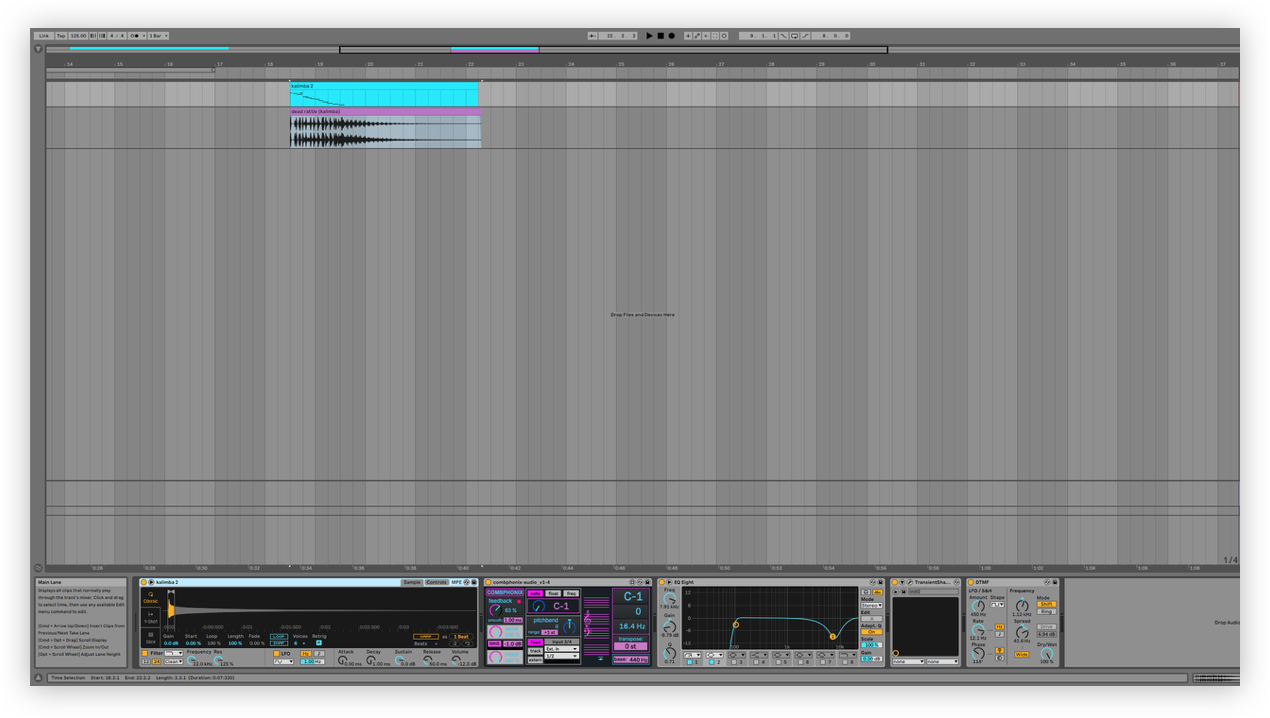Toggle the EQ Eight device activator
Viewport: 1270px width, 718px height.
tap(662, 582)
